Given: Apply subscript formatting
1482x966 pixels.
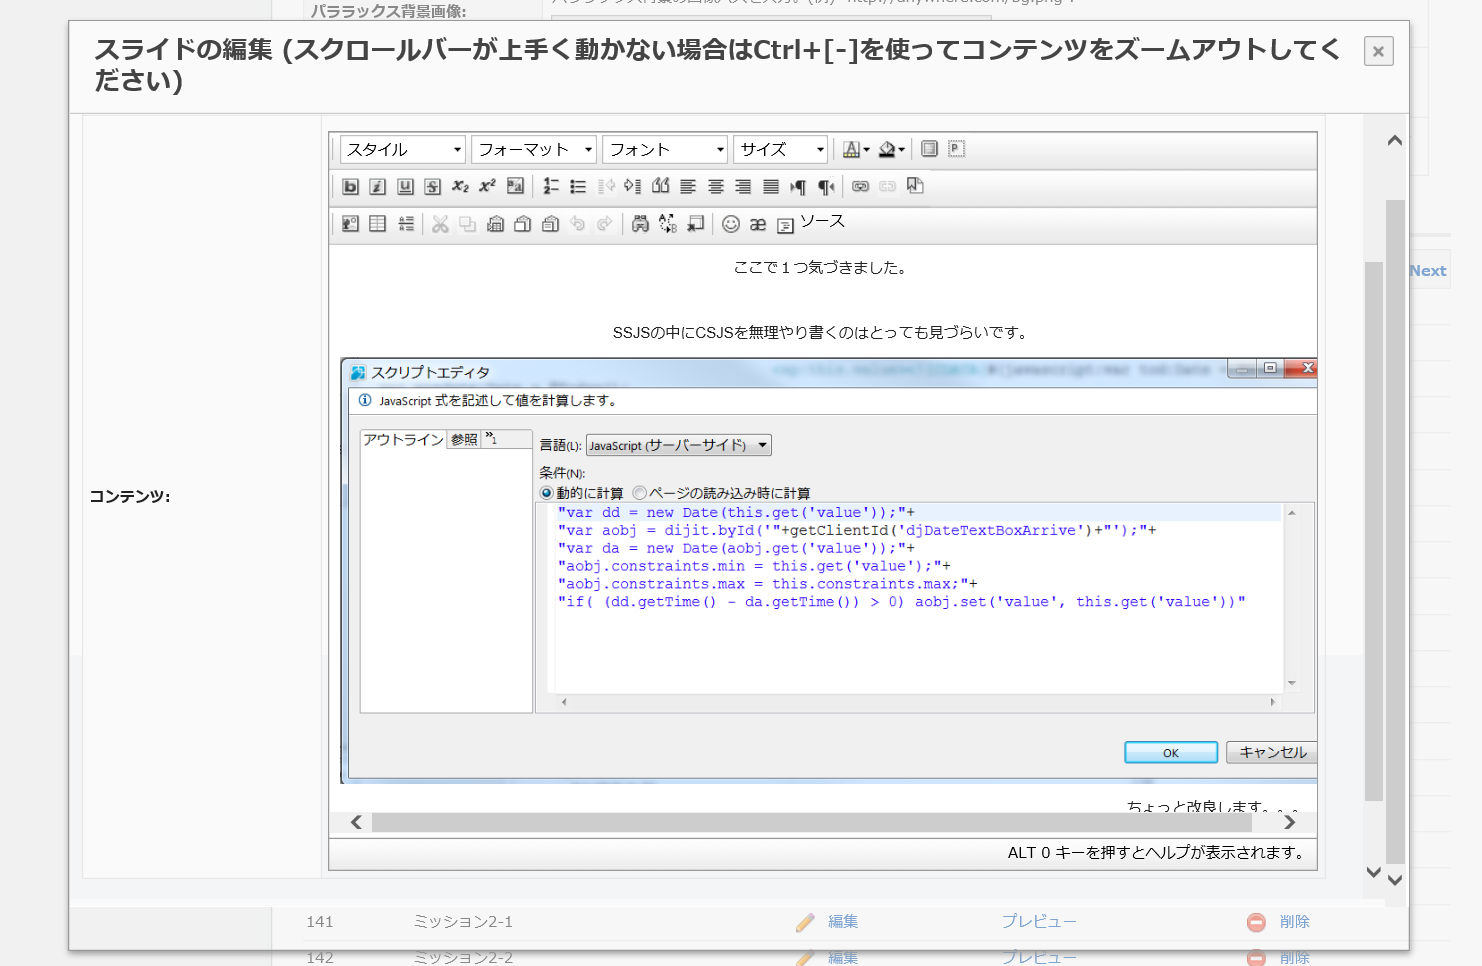Looking at the screenshot, I should point(460,186).
